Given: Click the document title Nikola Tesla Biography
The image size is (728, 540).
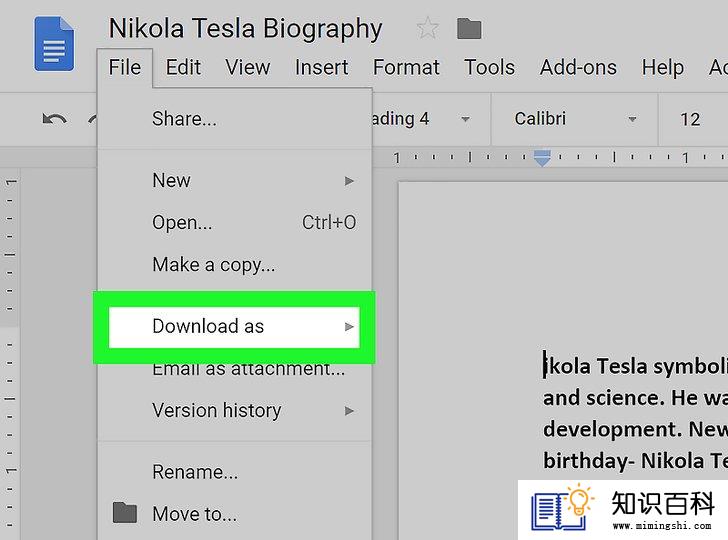Looking at the screenshot, I should (245, 28).
